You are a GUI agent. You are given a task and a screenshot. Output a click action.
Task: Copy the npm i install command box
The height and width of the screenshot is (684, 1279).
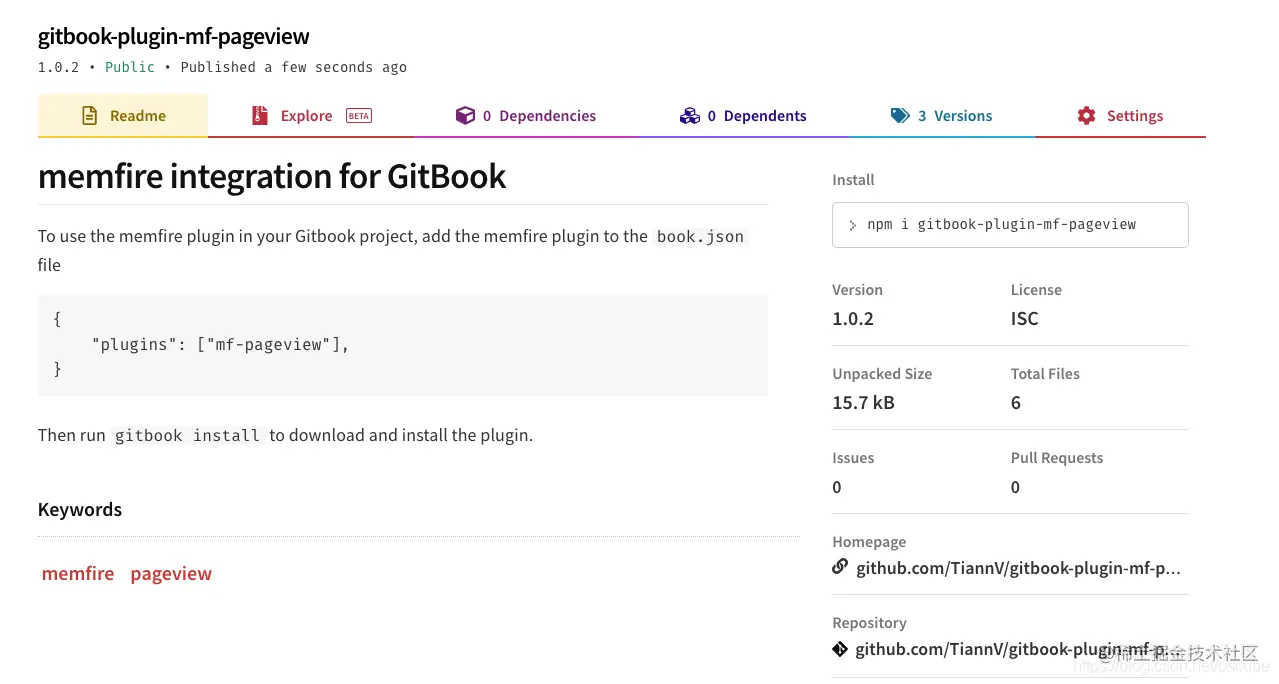pyautogui.click(x=1010, y=225)
